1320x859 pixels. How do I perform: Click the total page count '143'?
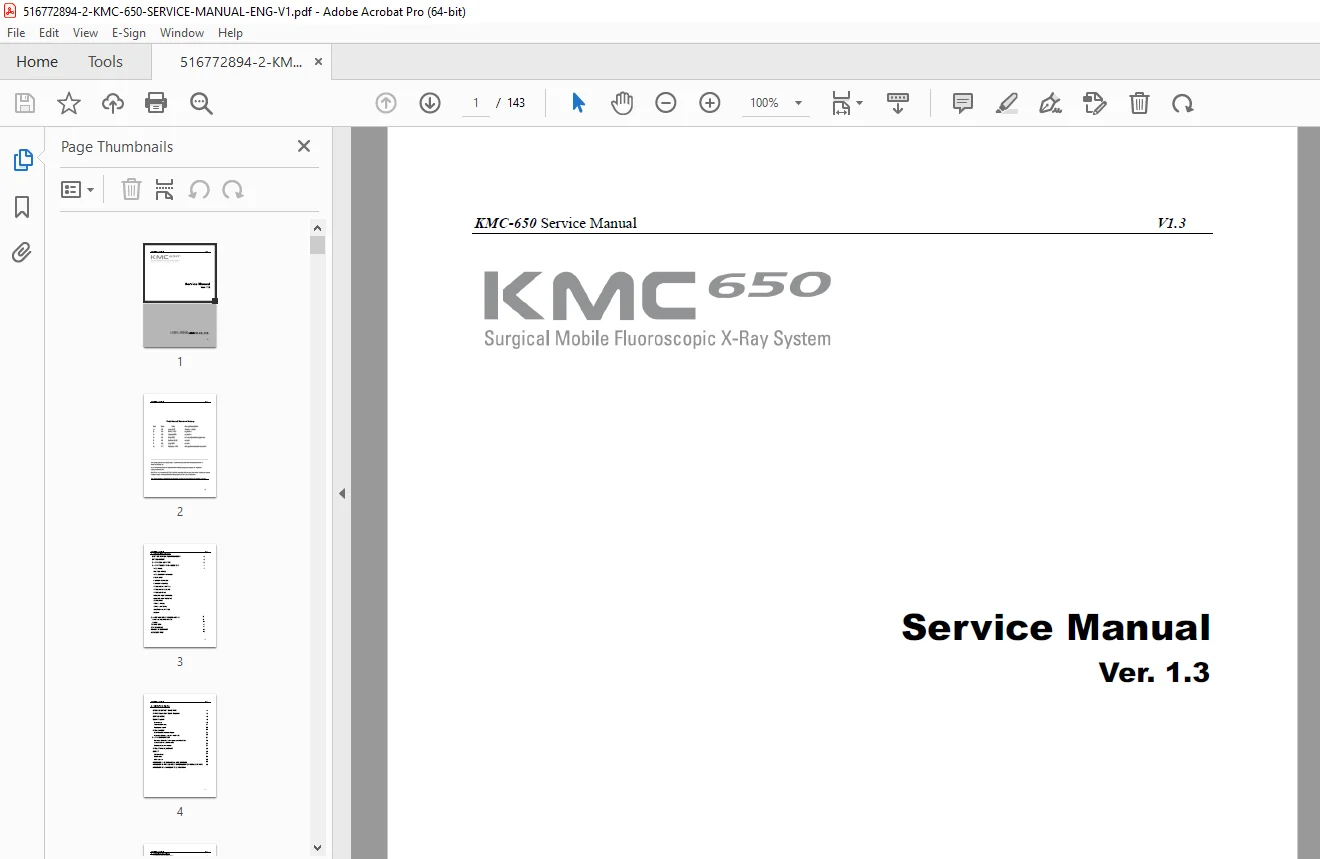pos(516,103)
